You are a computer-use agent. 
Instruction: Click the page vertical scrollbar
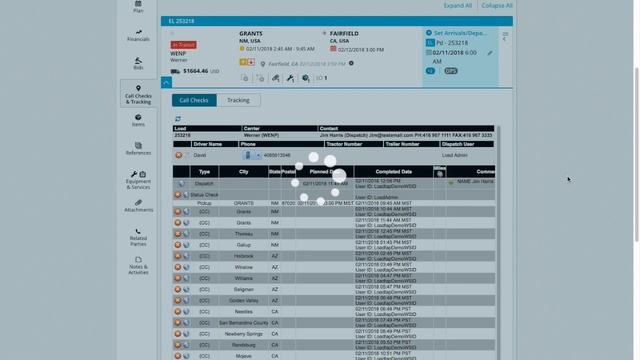point(637,155)
